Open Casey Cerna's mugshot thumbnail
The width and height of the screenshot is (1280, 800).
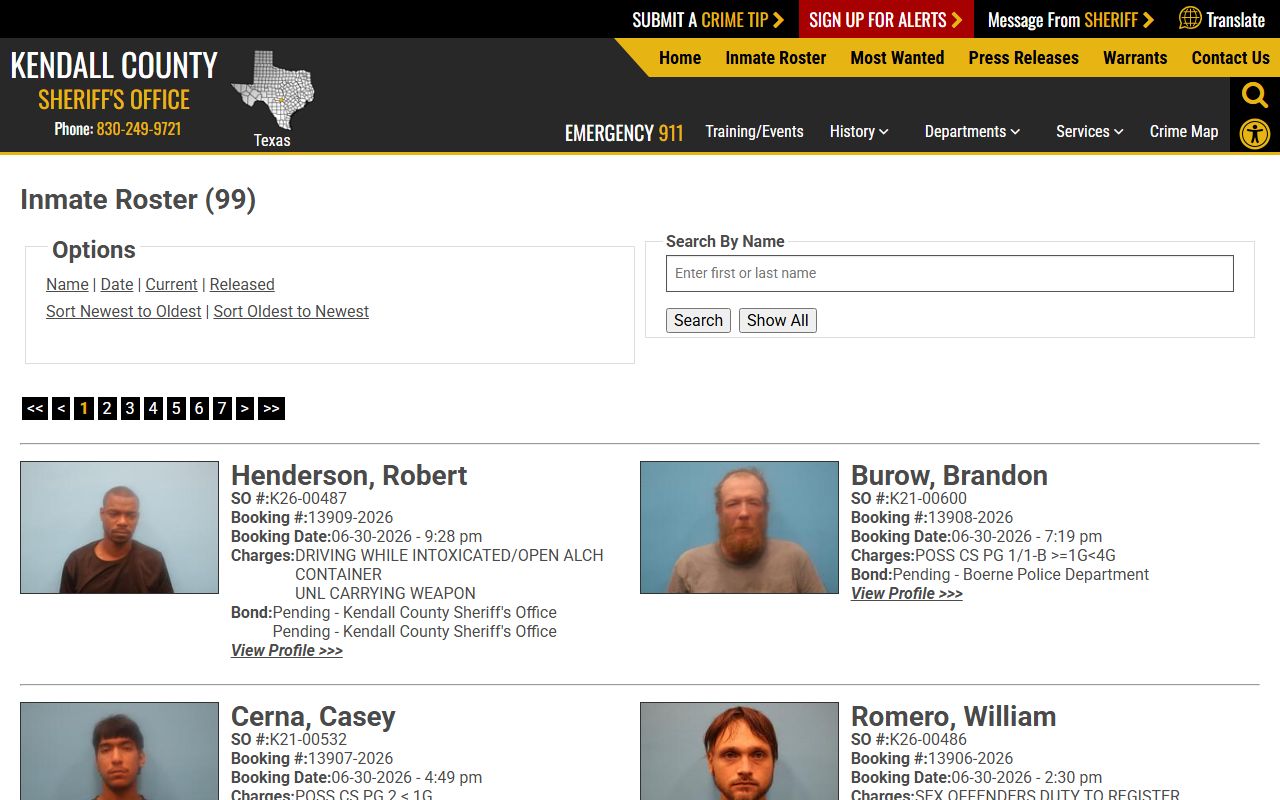coord(119,751)
